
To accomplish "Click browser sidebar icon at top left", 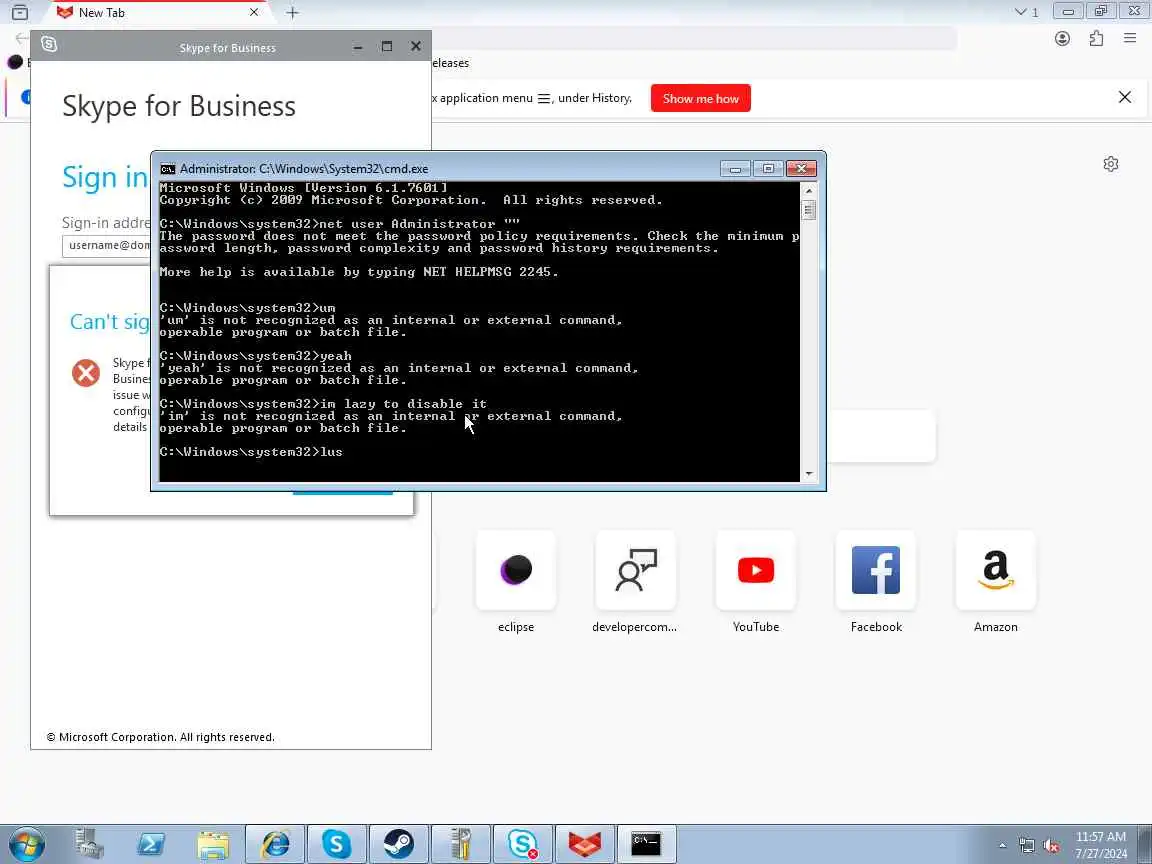I will (20, 12).
